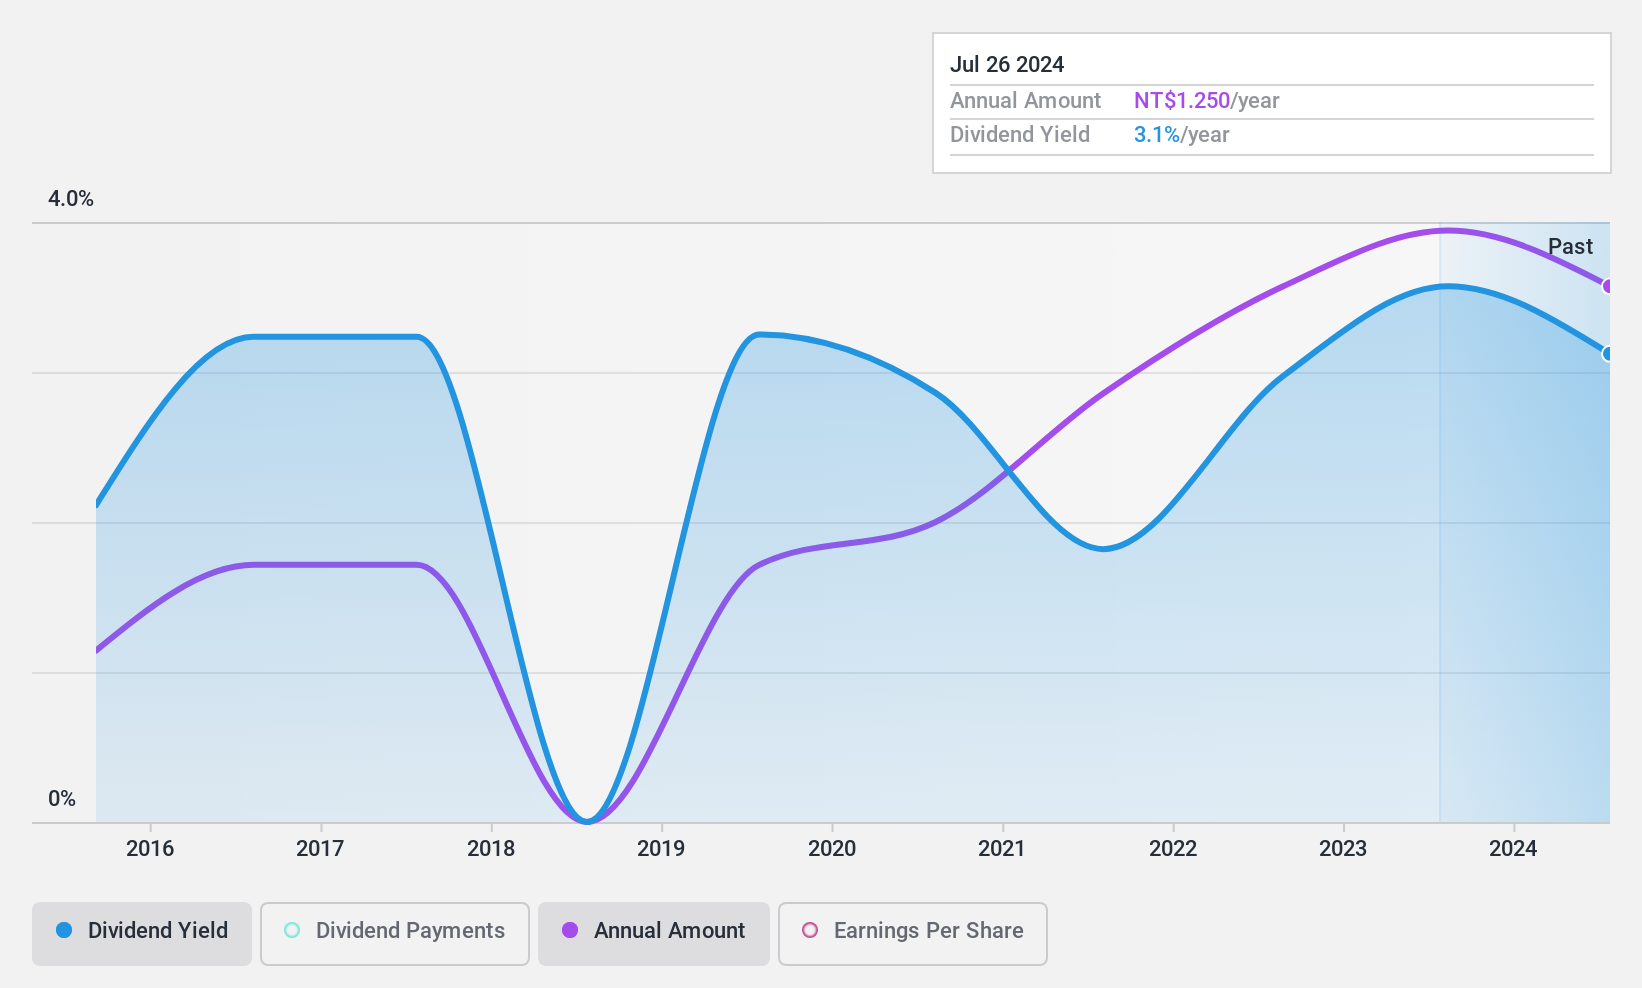Click the 2016 x-axis label

(x=150, y=849)
